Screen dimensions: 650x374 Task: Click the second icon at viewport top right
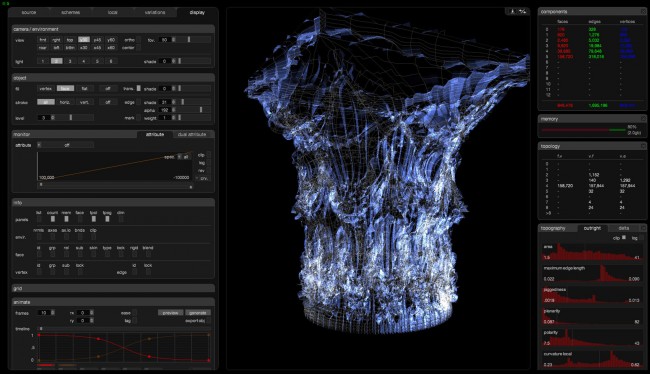[x=523, y=11]
